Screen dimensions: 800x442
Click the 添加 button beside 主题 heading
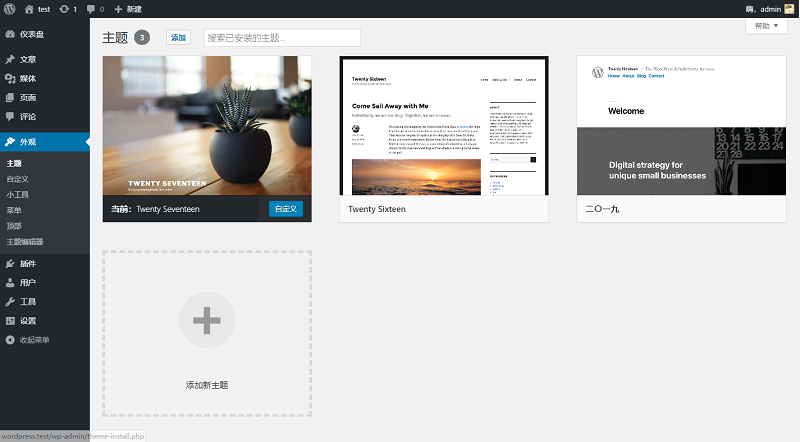(178, 38)
